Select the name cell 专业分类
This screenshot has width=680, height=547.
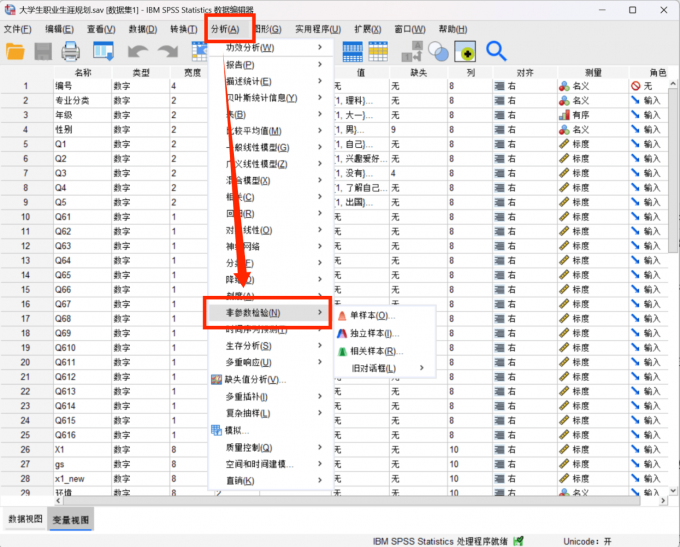tap(83, 101)
